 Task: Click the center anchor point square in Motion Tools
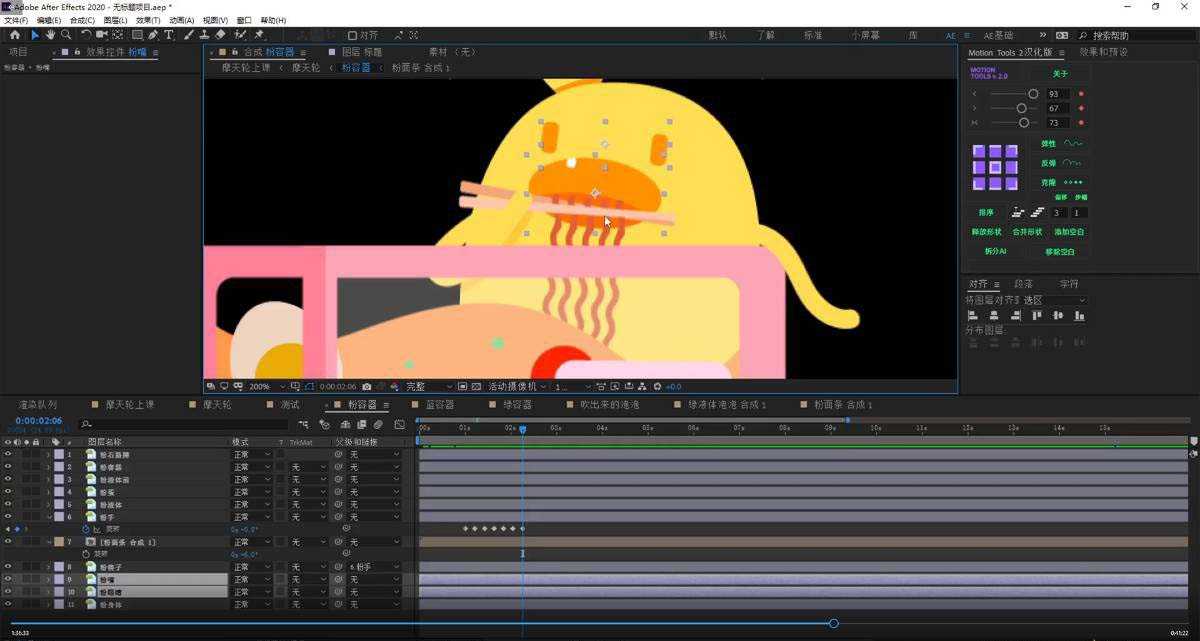995,167
